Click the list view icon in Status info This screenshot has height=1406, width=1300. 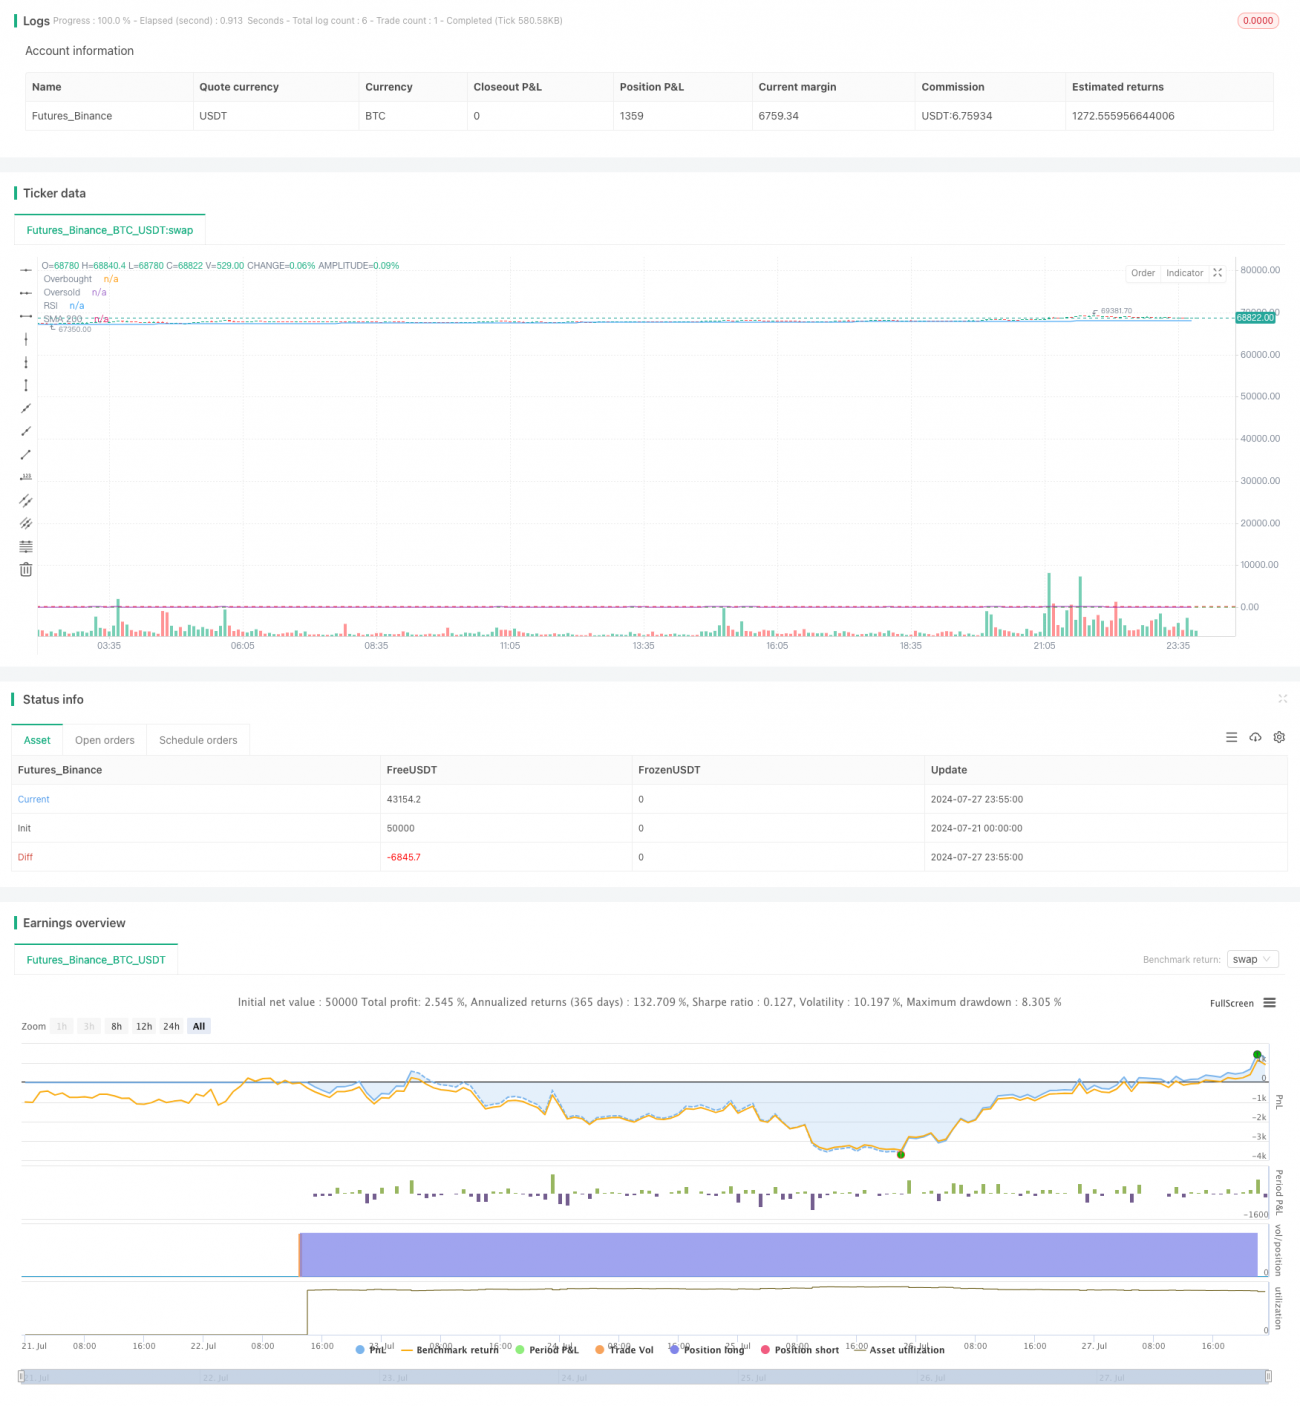(x=1231, y=737)
